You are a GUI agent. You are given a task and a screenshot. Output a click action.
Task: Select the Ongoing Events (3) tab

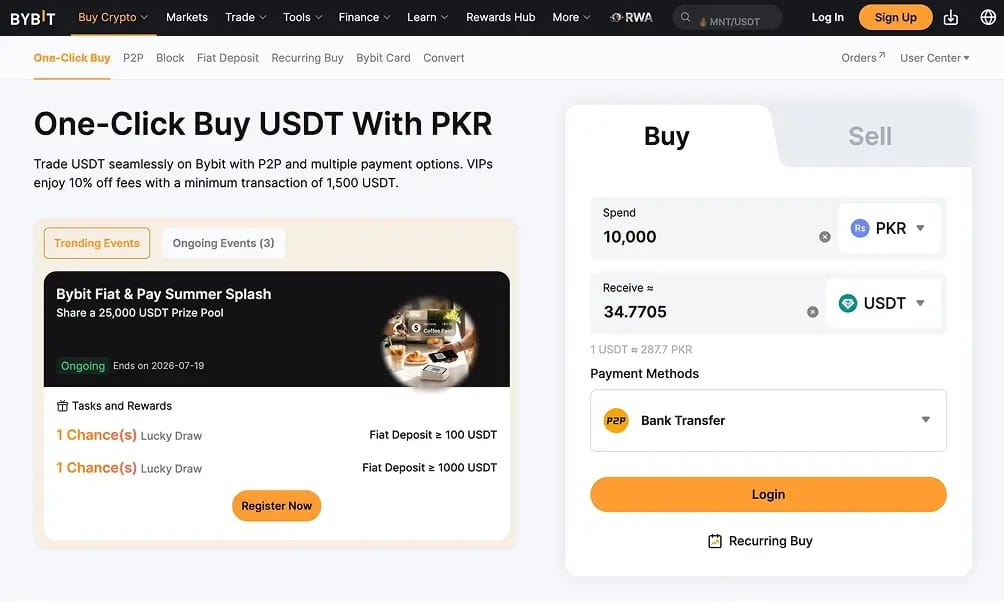click(x=223, y=243)
